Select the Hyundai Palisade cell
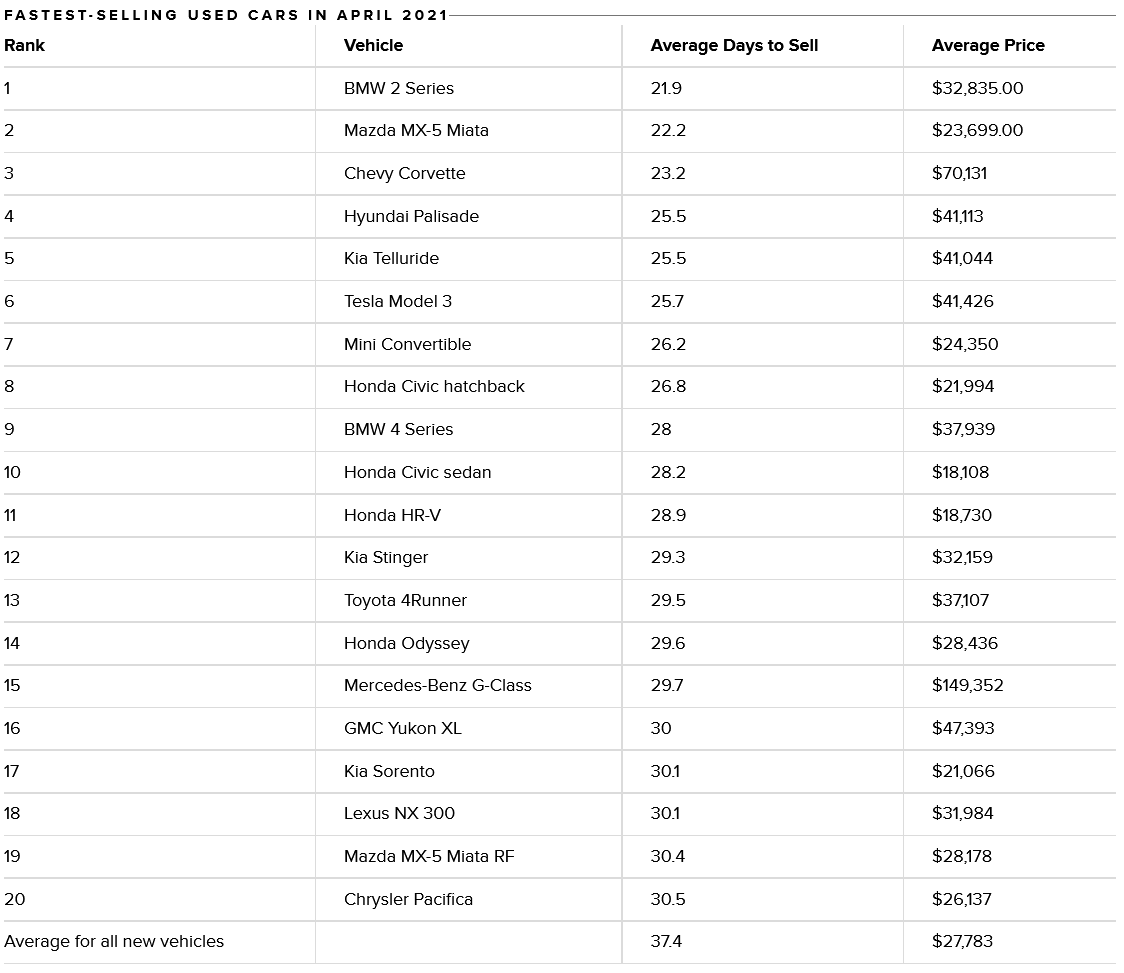The image size is (1124, 973). [x=411, y=217]
